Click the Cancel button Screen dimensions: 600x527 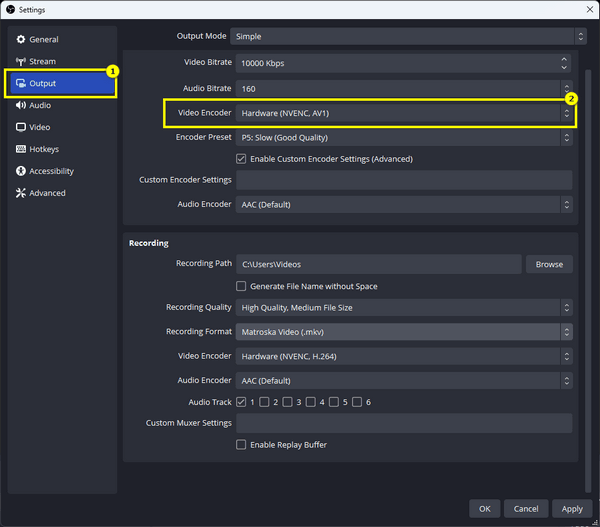[526, 509]
